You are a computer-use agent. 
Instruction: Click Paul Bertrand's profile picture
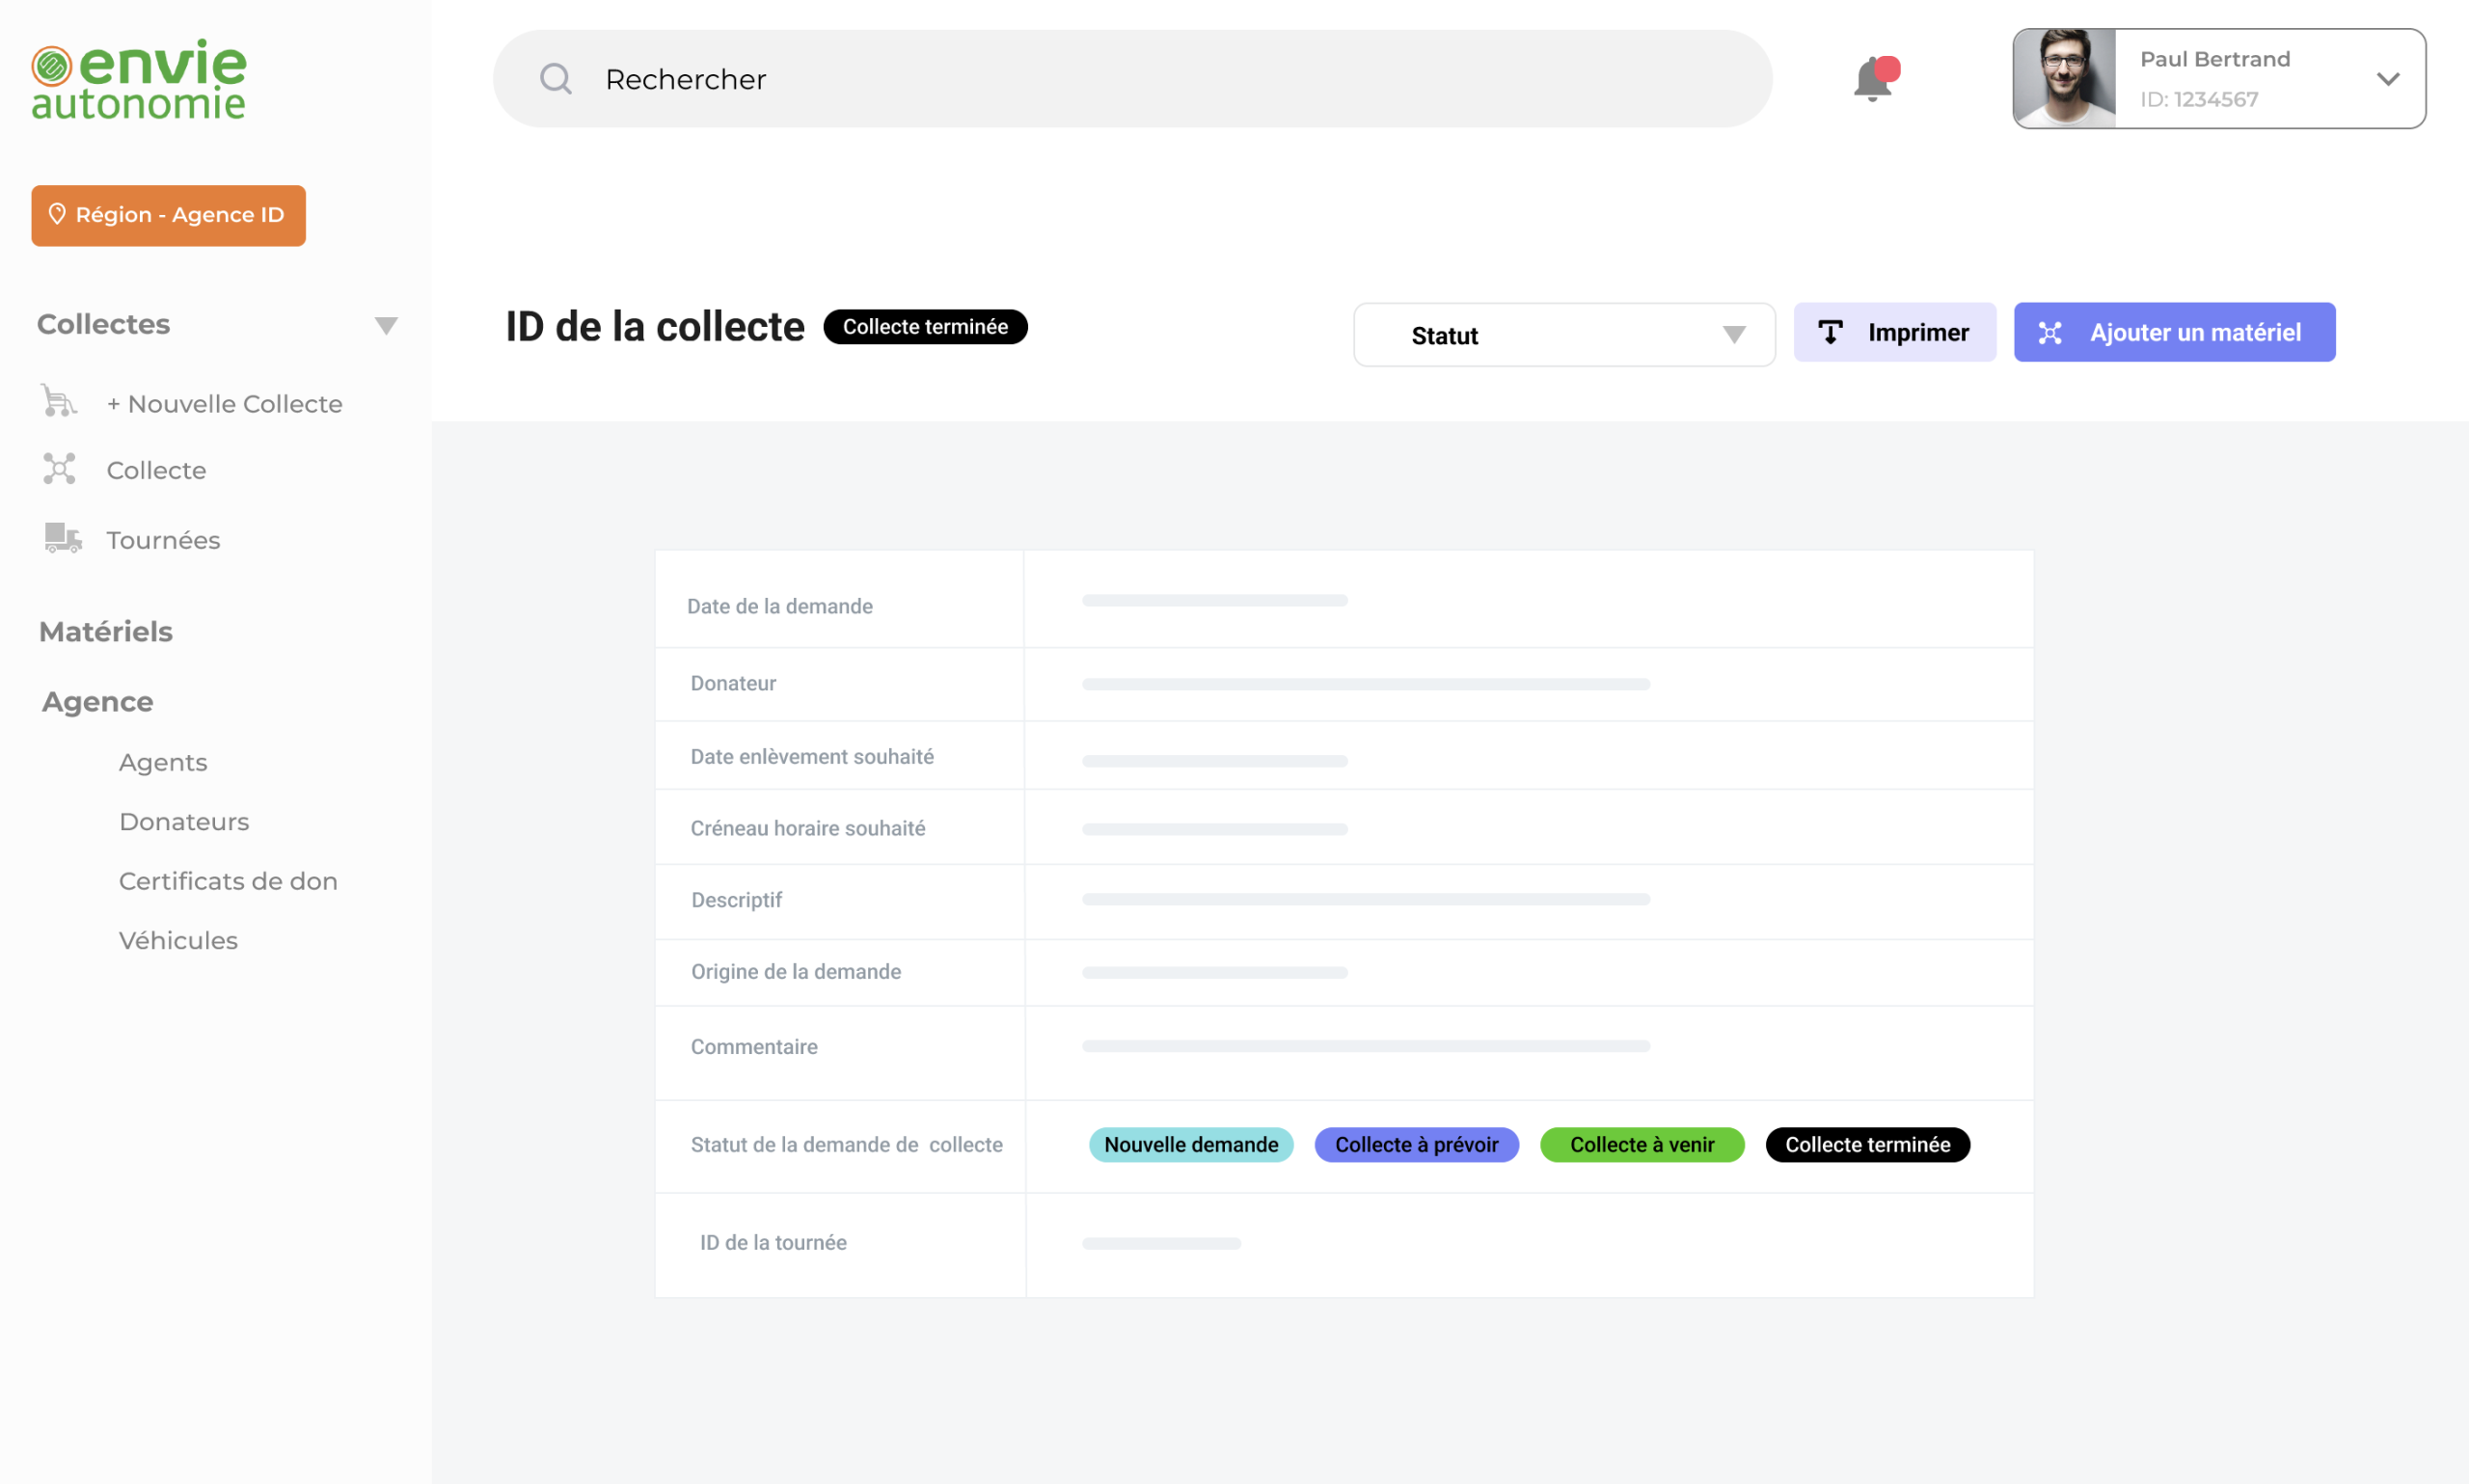click(2064, 78)
